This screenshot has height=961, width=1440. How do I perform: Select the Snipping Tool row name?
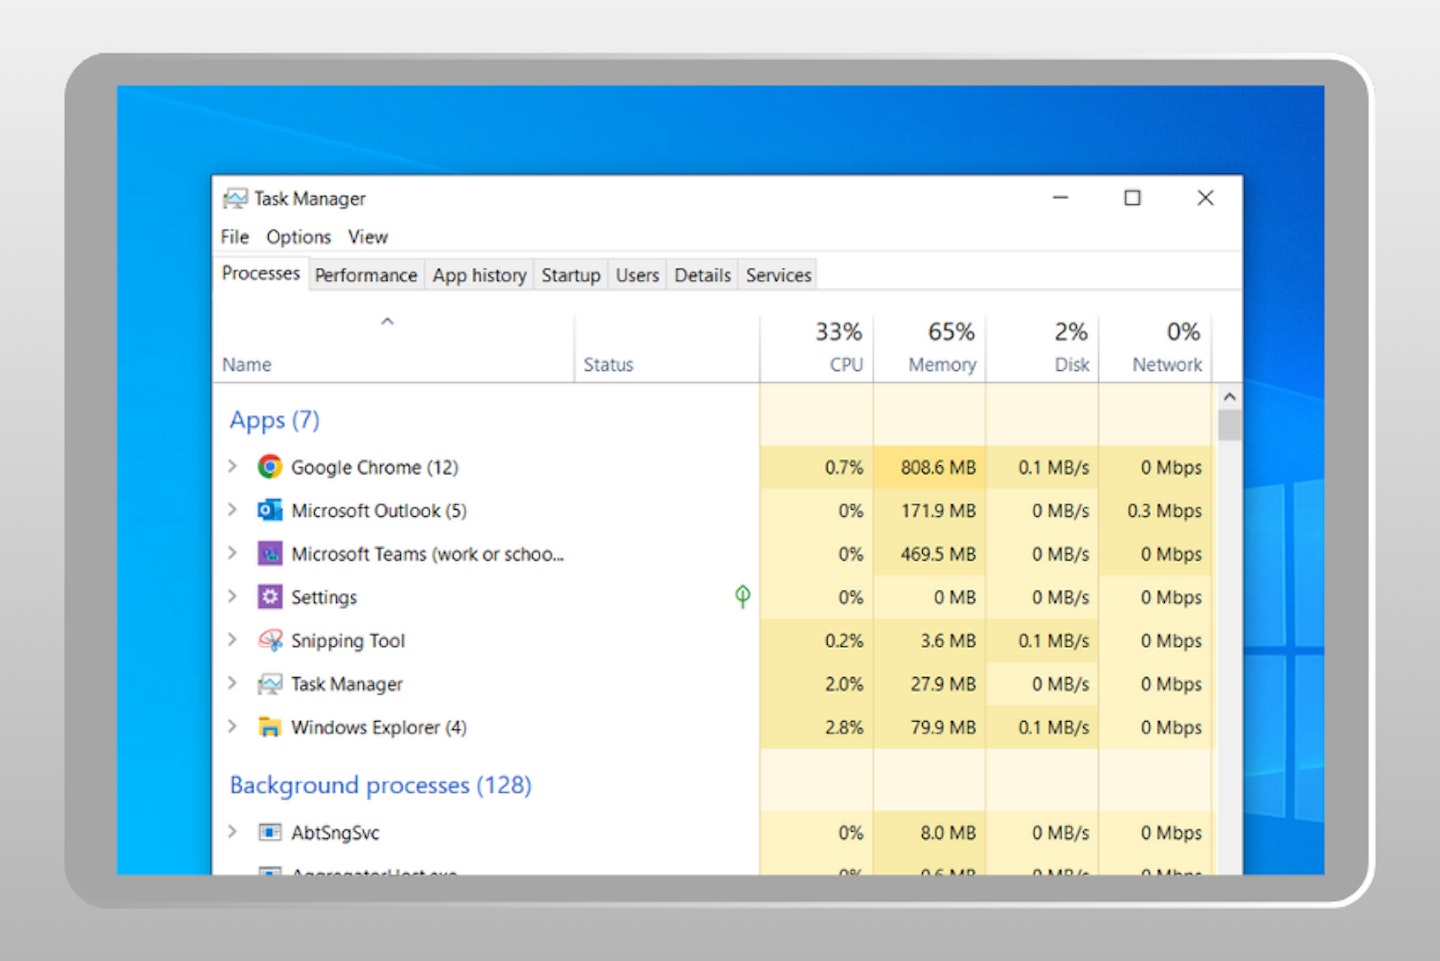tap(348, 641)
